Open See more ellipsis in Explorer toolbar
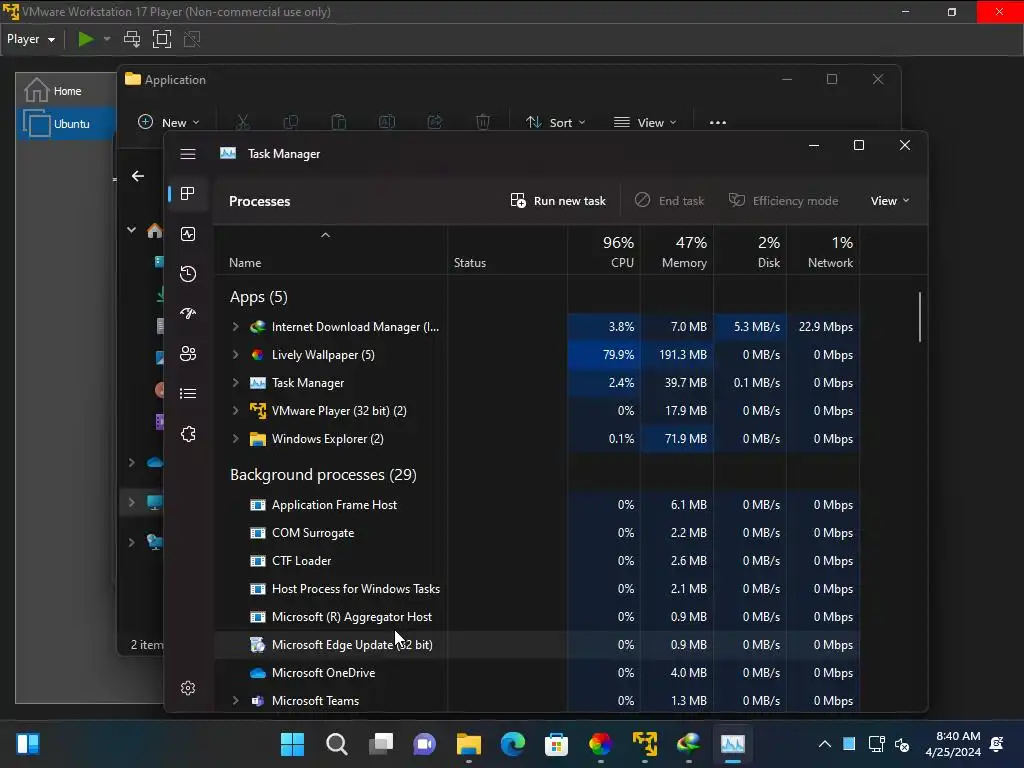The image size is (1024, 768). (718, 122)
